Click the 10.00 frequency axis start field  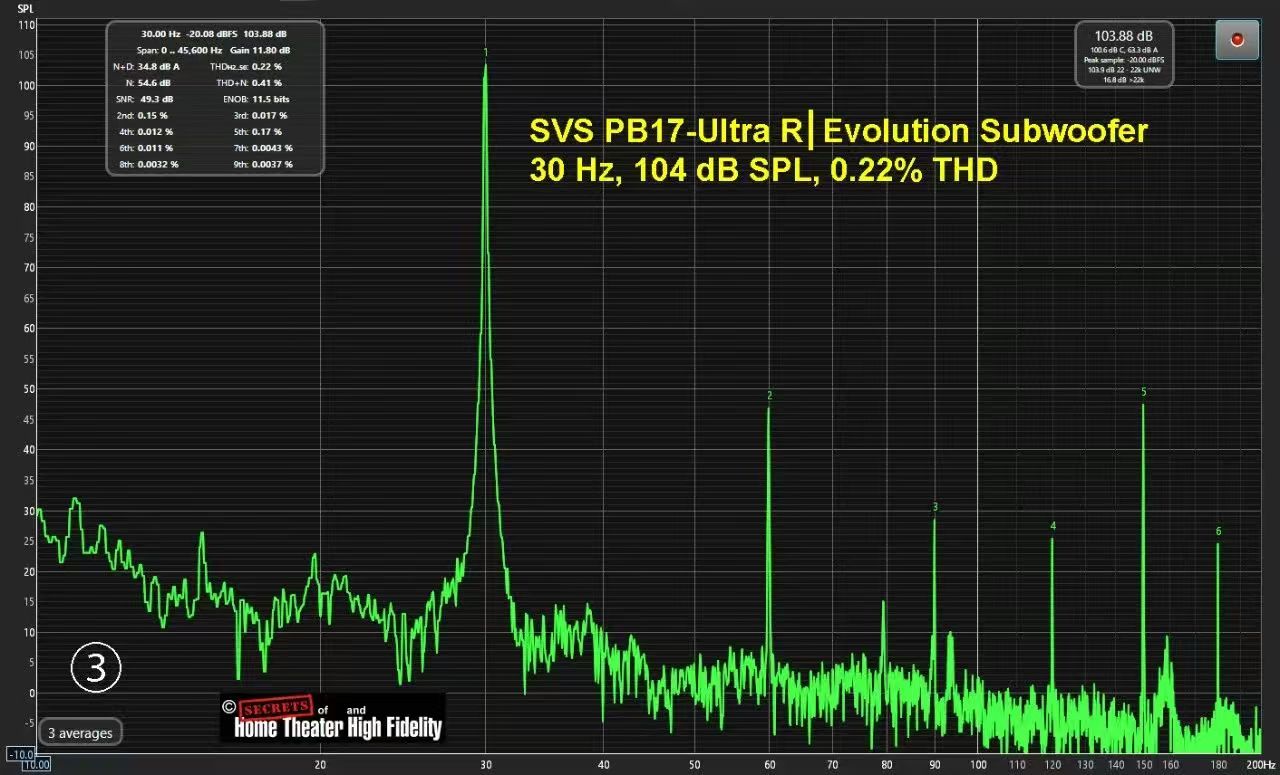click(36, 765)
